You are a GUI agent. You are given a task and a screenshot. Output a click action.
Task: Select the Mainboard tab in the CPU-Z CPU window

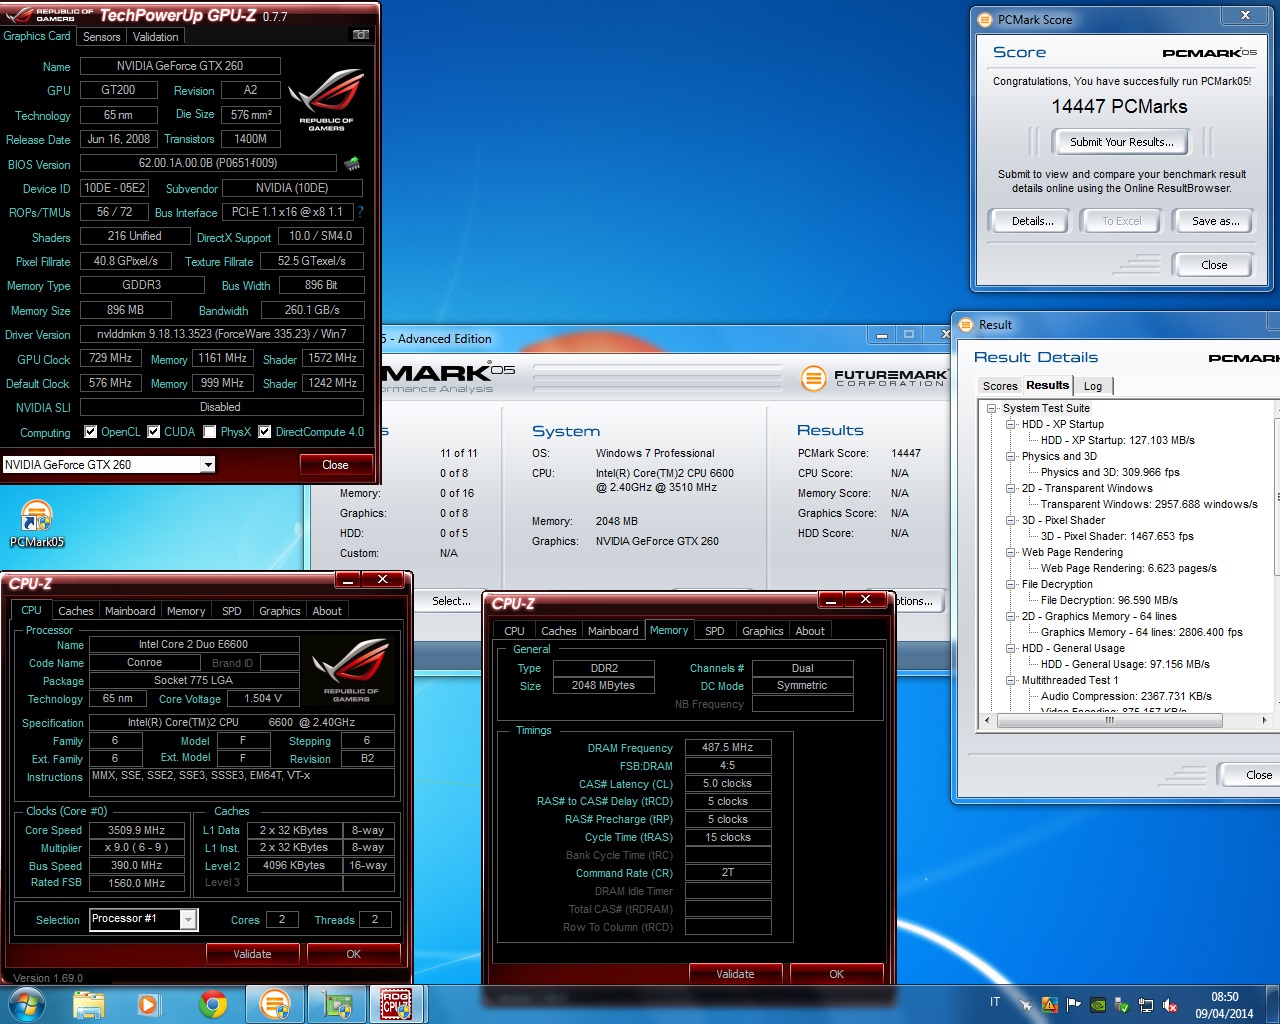click(x=130, y=611)
